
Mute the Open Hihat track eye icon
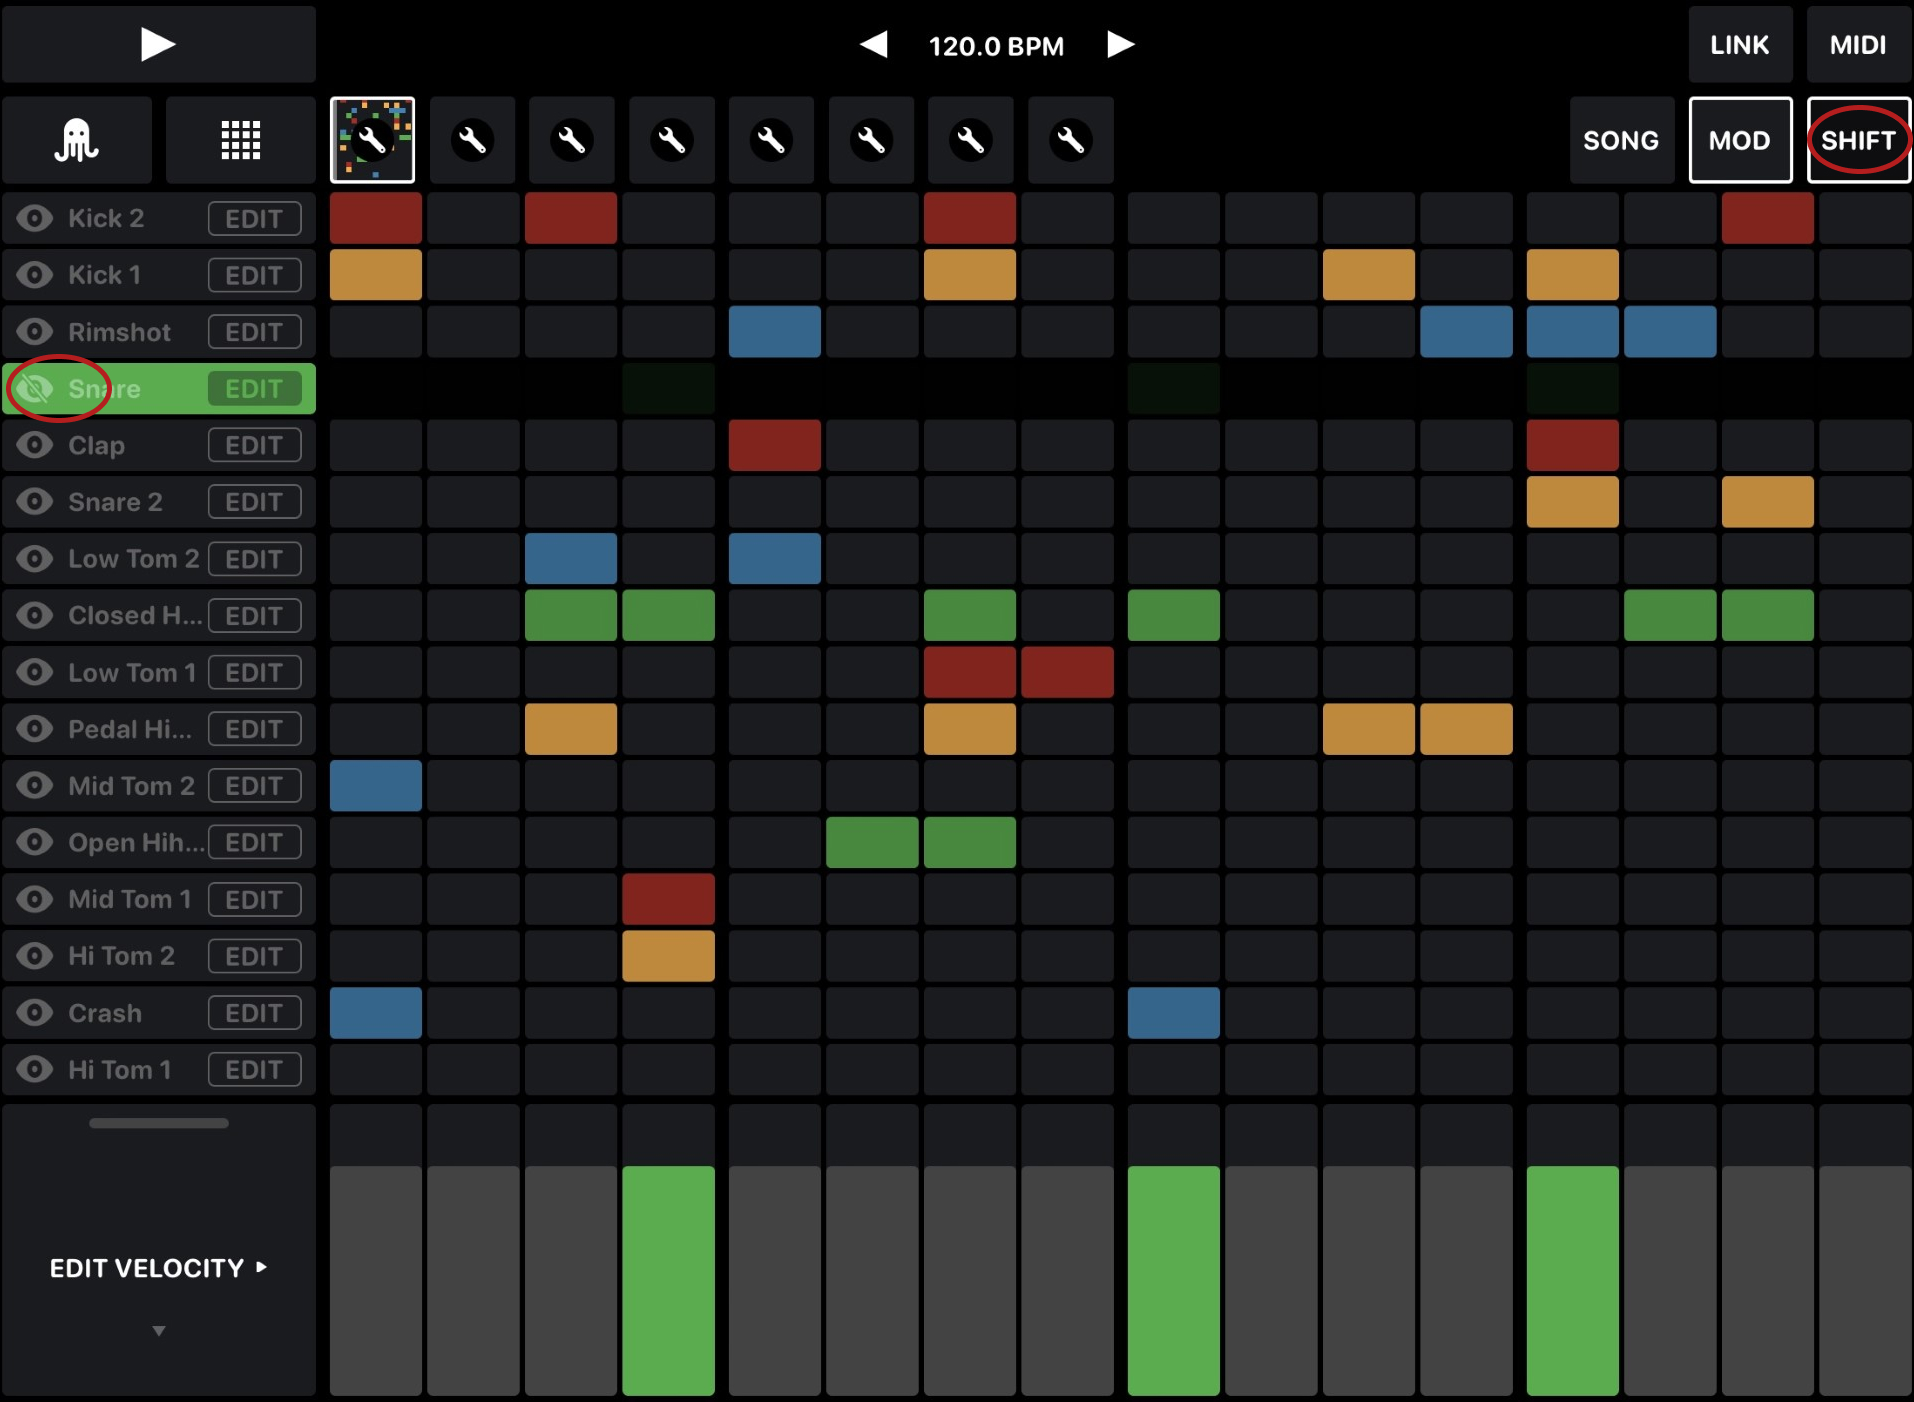click(35, 843)
